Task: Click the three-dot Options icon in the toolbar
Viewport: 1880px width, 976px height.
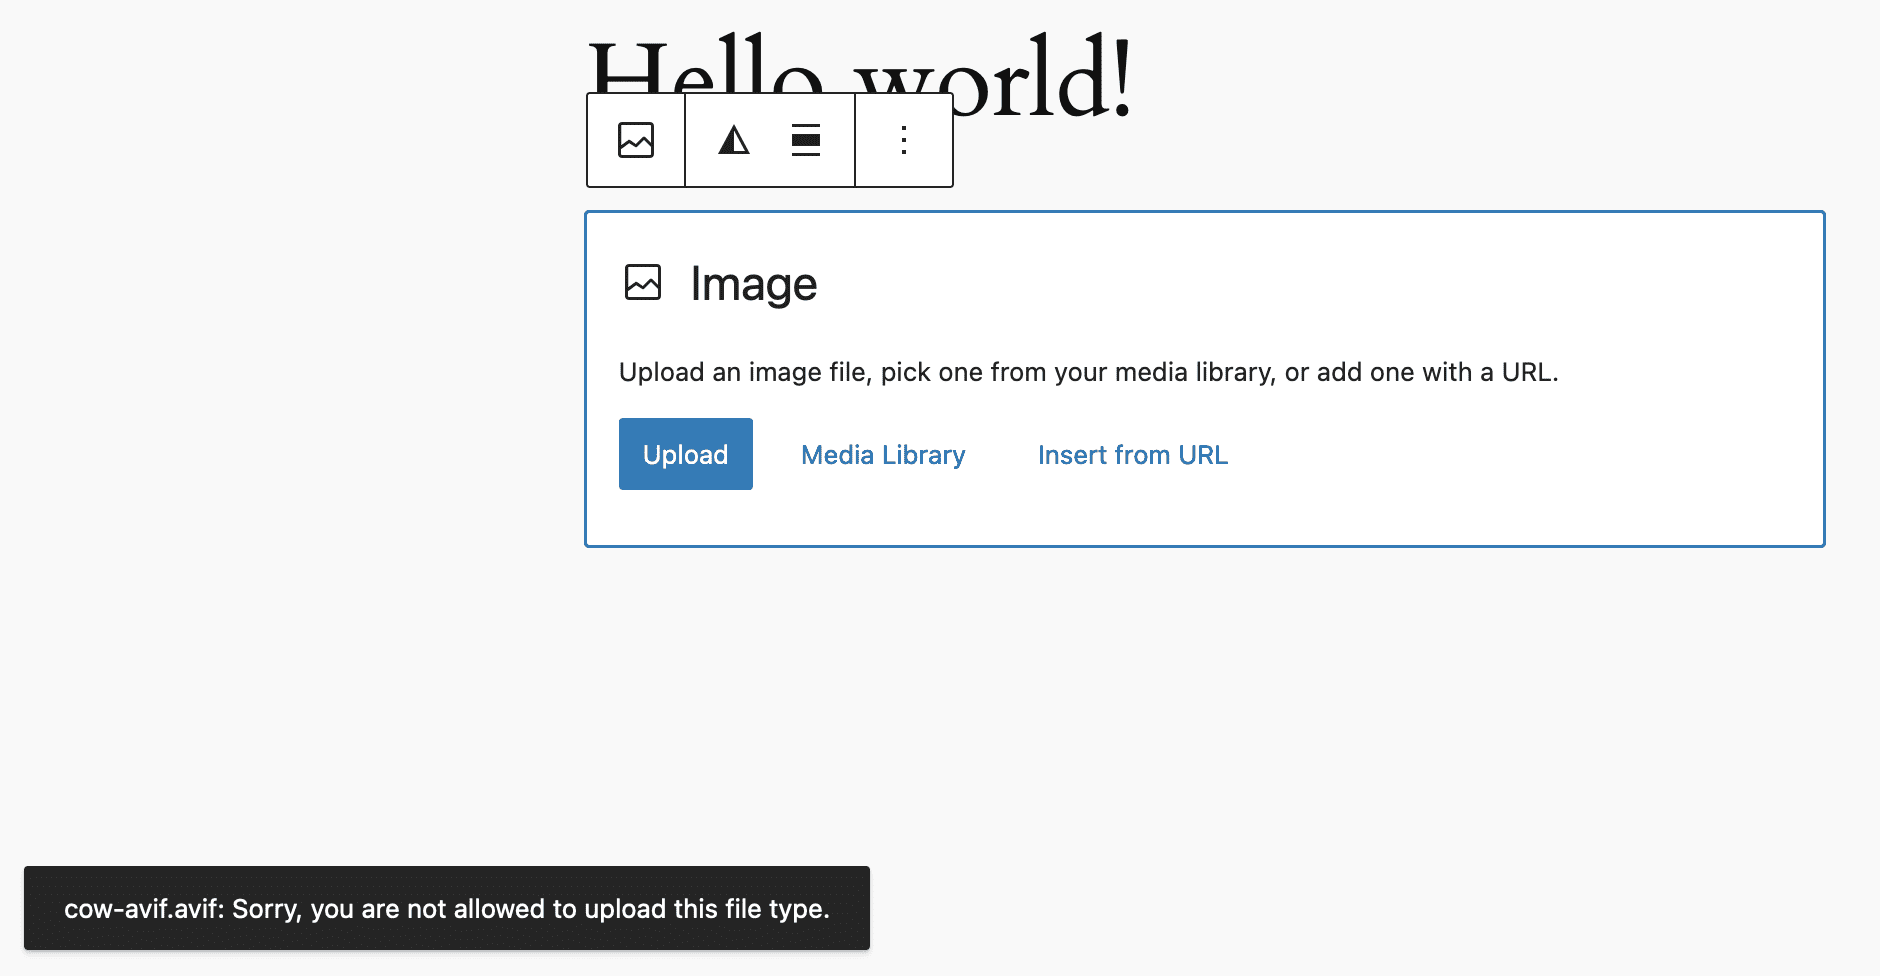Action: coord(903,141)
